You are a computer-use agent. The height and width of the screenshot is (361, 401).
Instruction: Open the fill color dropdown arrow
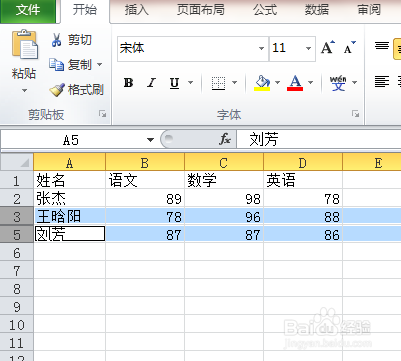click(277, 82)
